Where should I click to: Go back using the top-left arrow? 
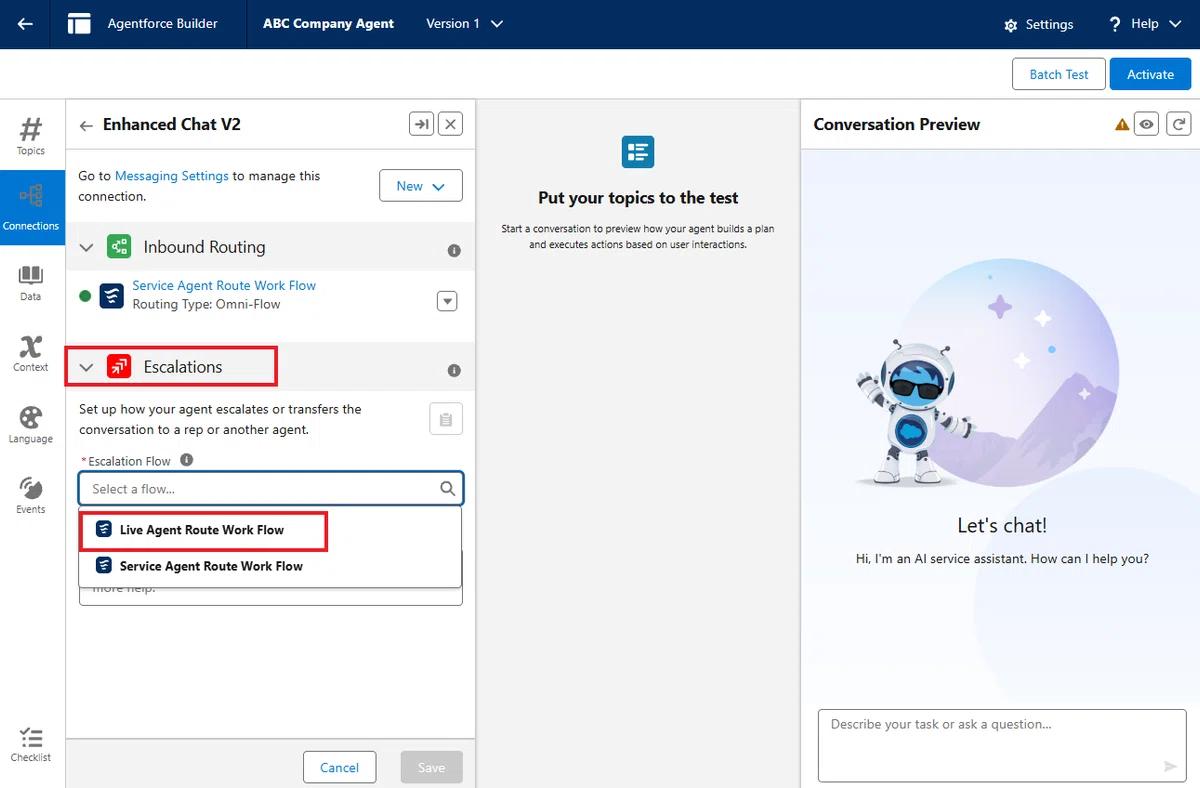25,24
